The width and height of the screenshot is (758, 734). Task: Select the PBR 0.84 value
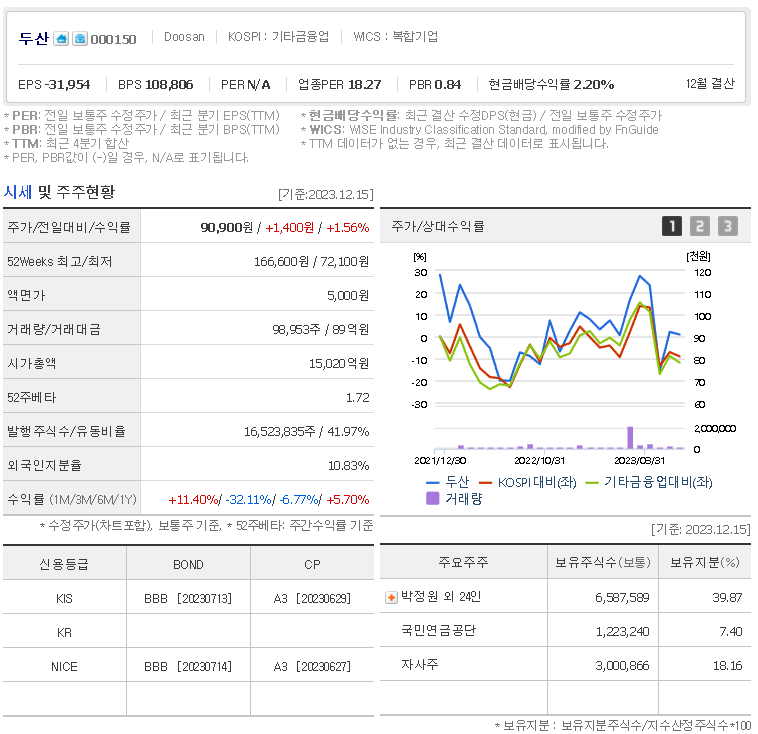(435, 85)
